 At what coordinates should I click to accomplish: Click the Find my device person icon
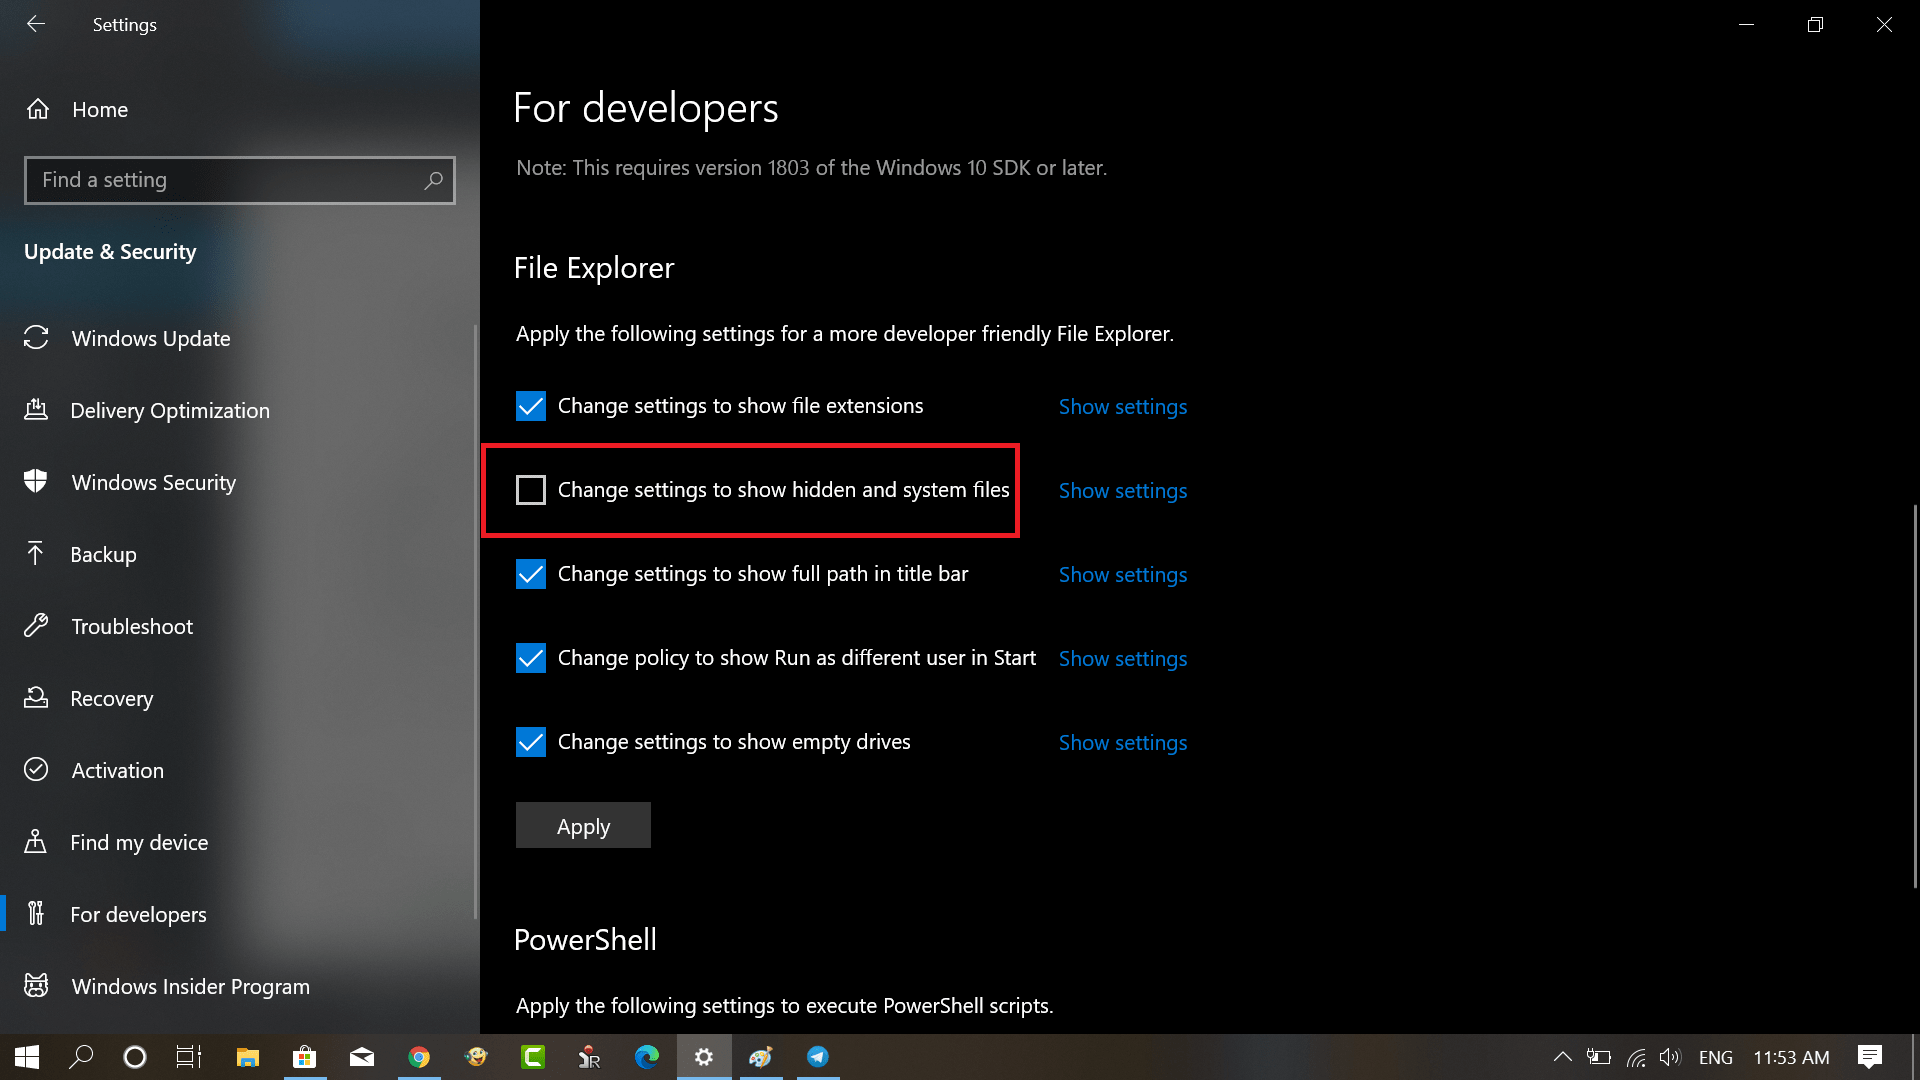[x=36, y=842]
